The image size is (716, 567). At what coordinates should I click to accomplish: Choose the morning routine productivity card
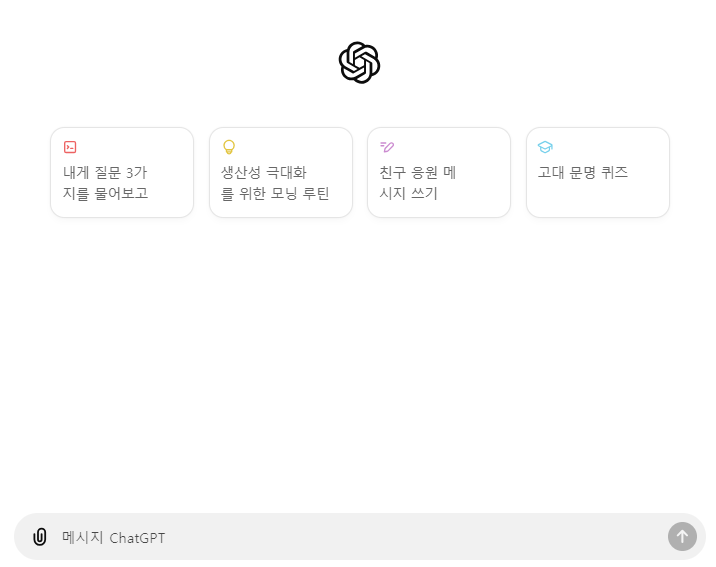281,173
